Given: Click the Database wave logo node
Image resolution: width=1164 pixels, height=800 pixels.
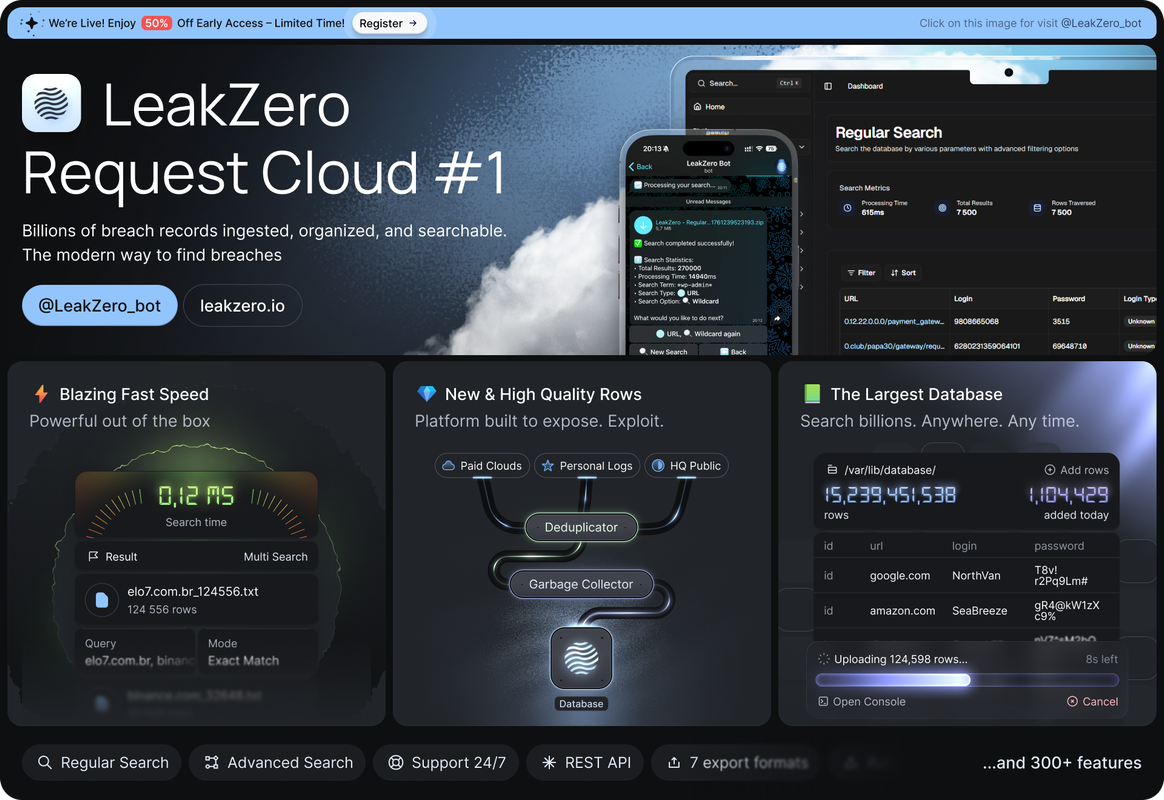Looking at the screenshot, I should (x=581, y=658).
